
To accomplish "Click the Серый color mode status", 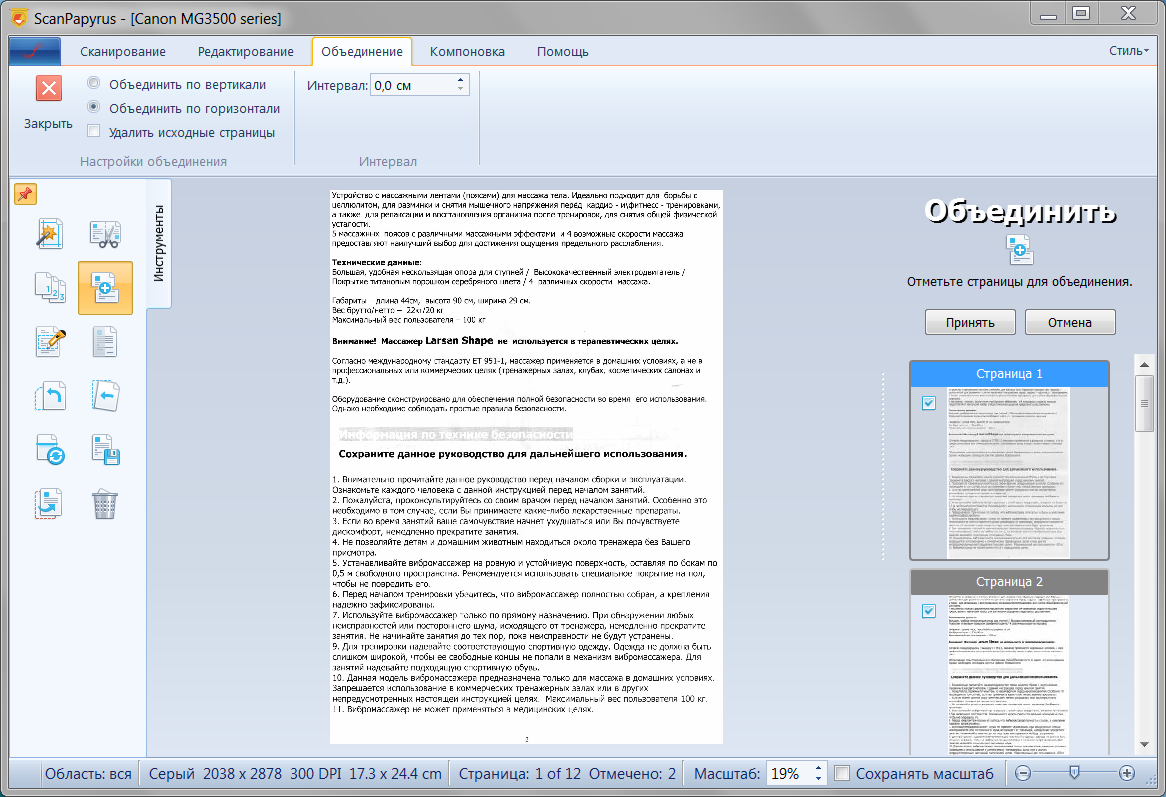I will point(172,773).
